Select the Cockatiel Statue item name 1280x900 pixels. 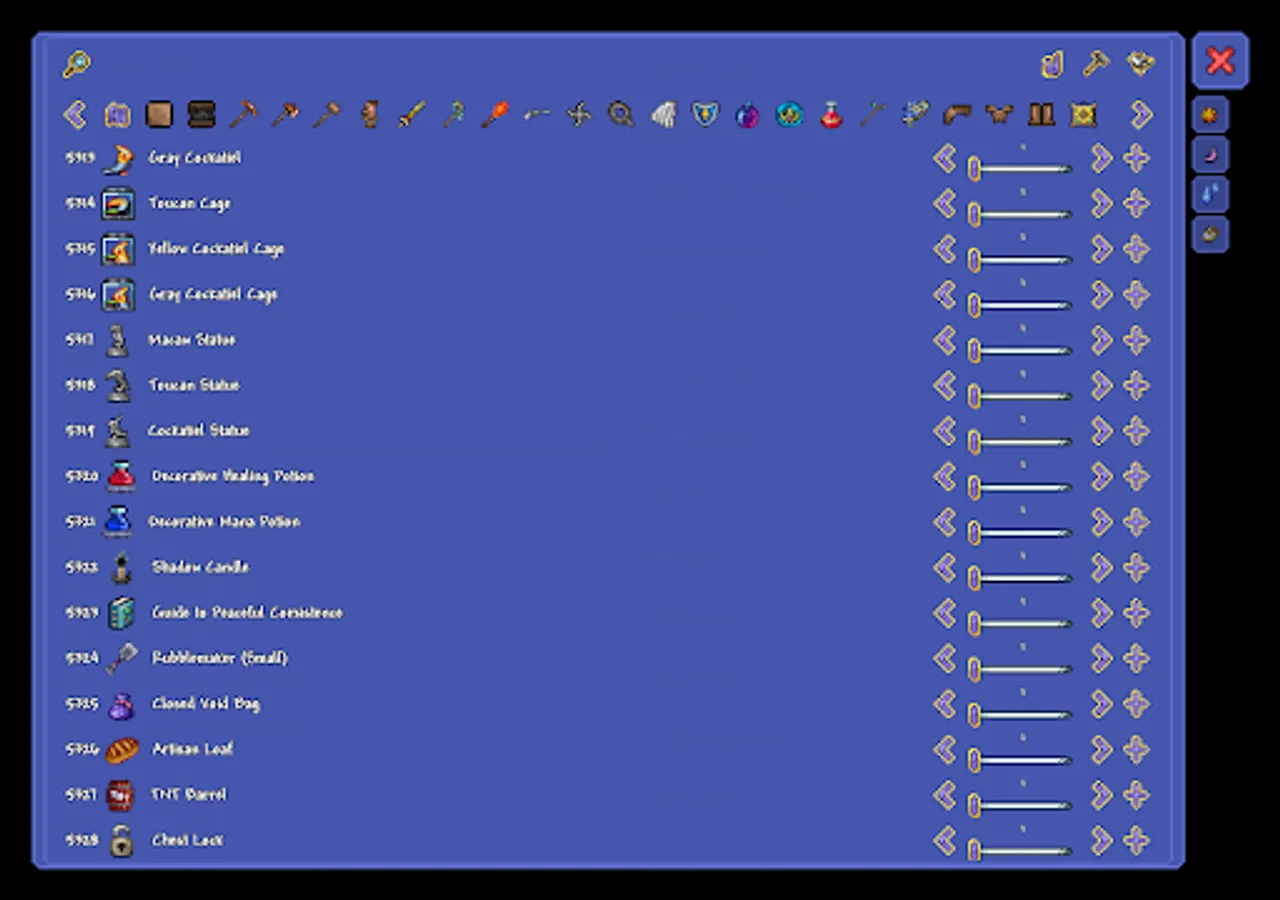pos(198,431)
